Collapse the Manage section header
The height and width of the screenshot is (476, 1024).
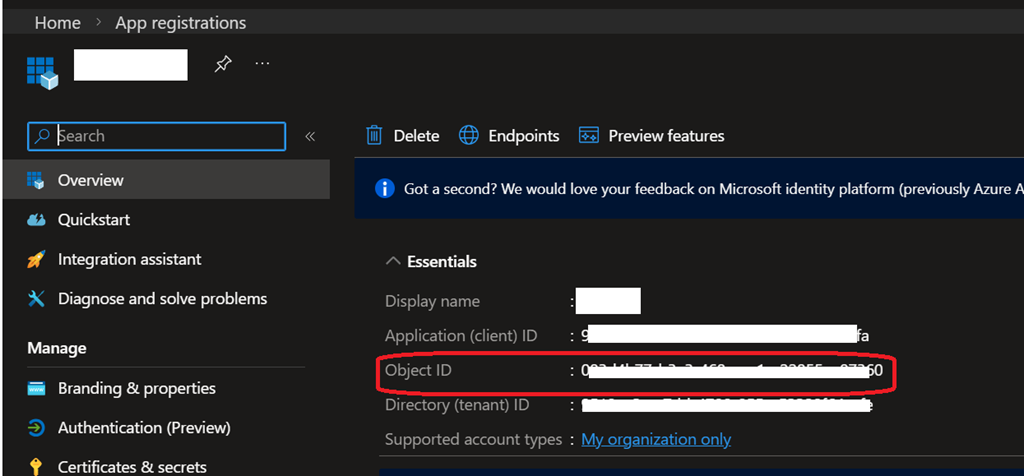pyautogui.click(x=57, y=348)
